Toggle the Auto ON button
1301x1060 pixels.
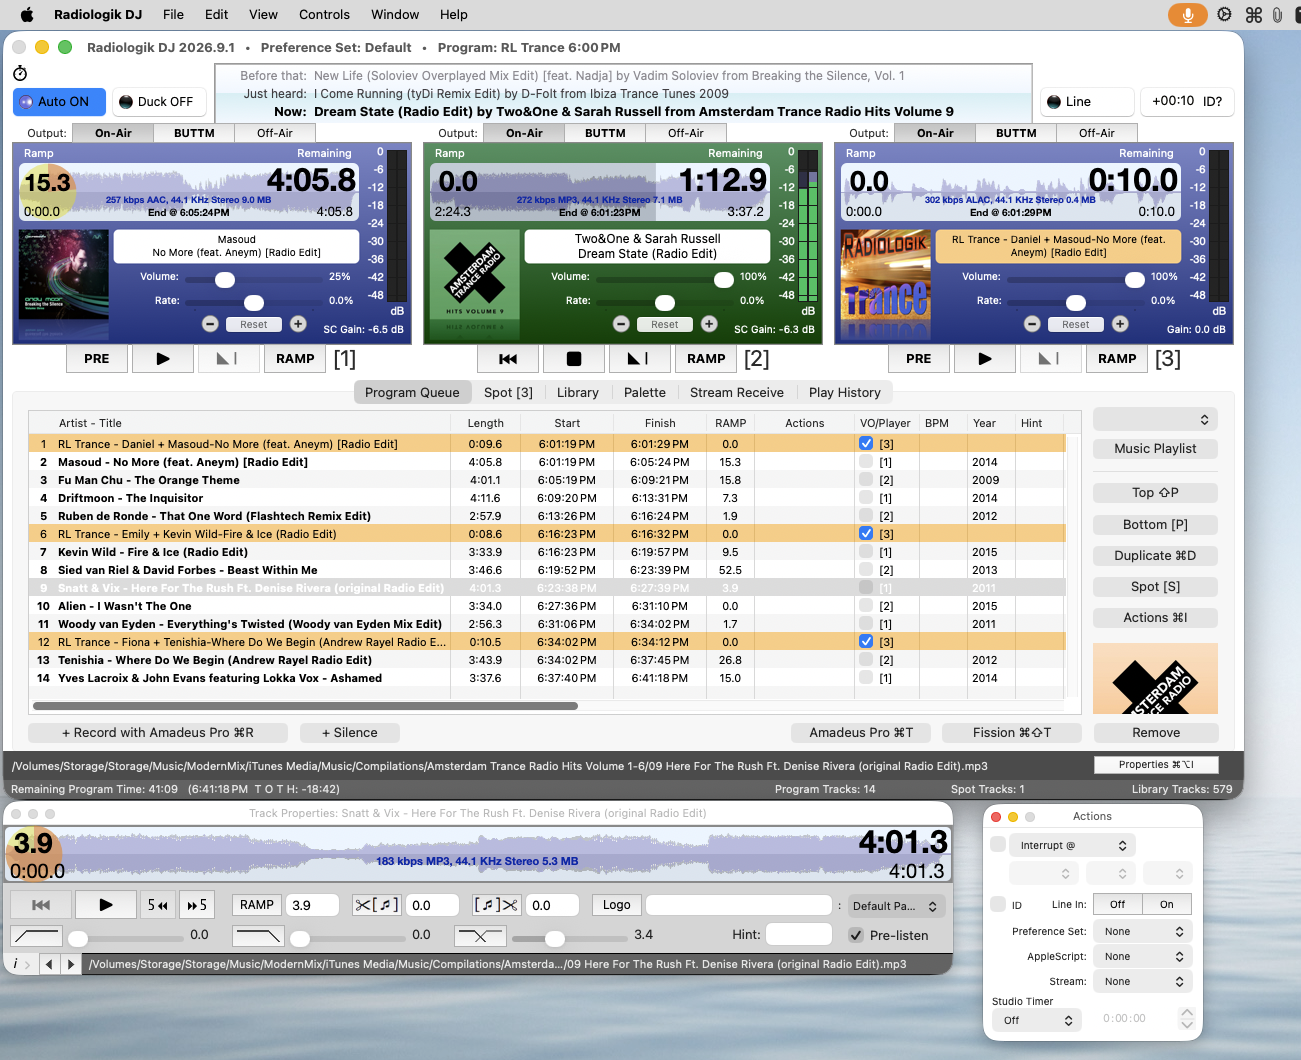click(x=59, y=102)
